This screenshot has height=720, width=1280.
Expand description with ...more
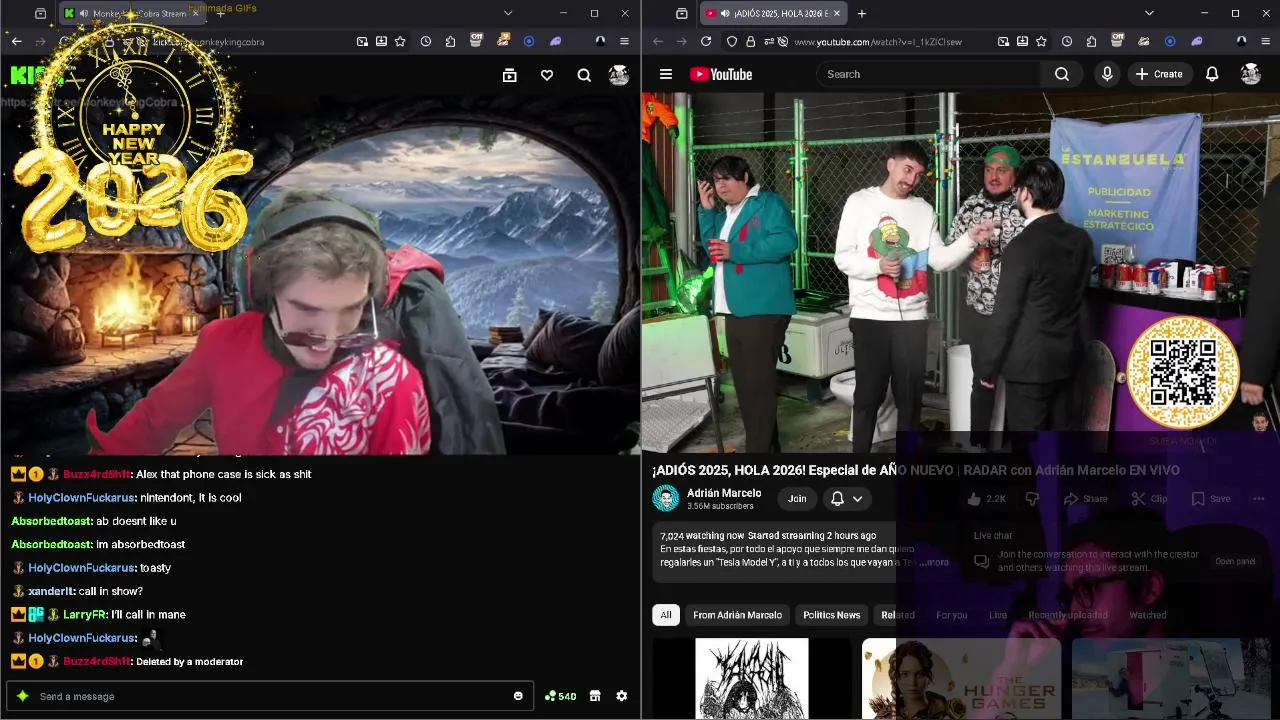[934, 562]
